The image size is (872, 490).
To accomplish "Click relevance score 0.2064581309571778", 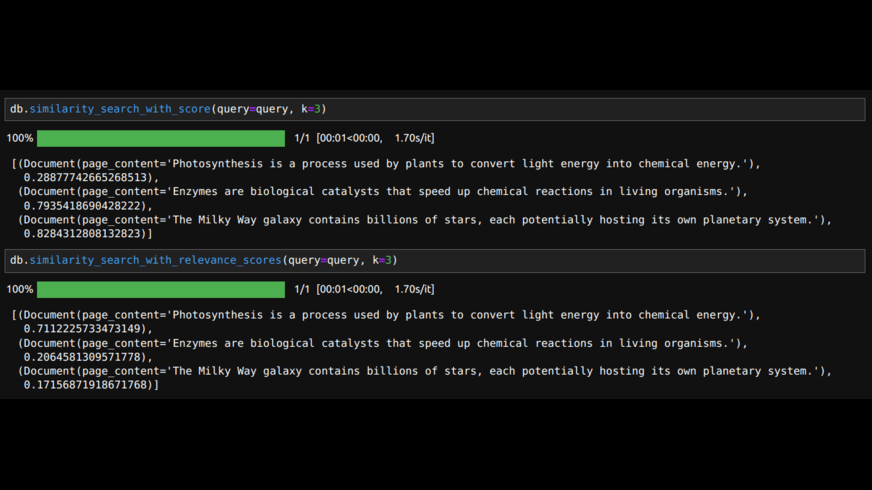I will click(81, 357).
